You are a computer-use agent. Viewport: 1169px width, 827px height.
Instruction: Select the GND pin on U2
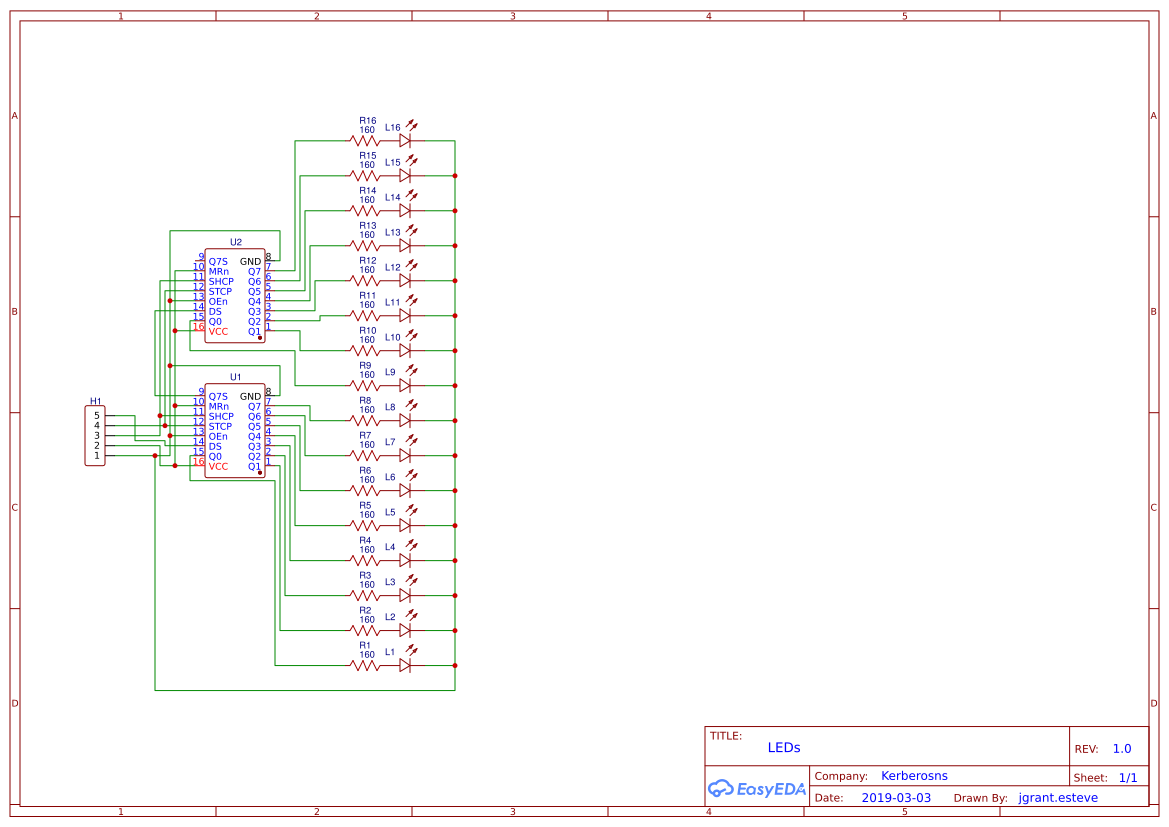pyautogui.click(x=249, y=261)
